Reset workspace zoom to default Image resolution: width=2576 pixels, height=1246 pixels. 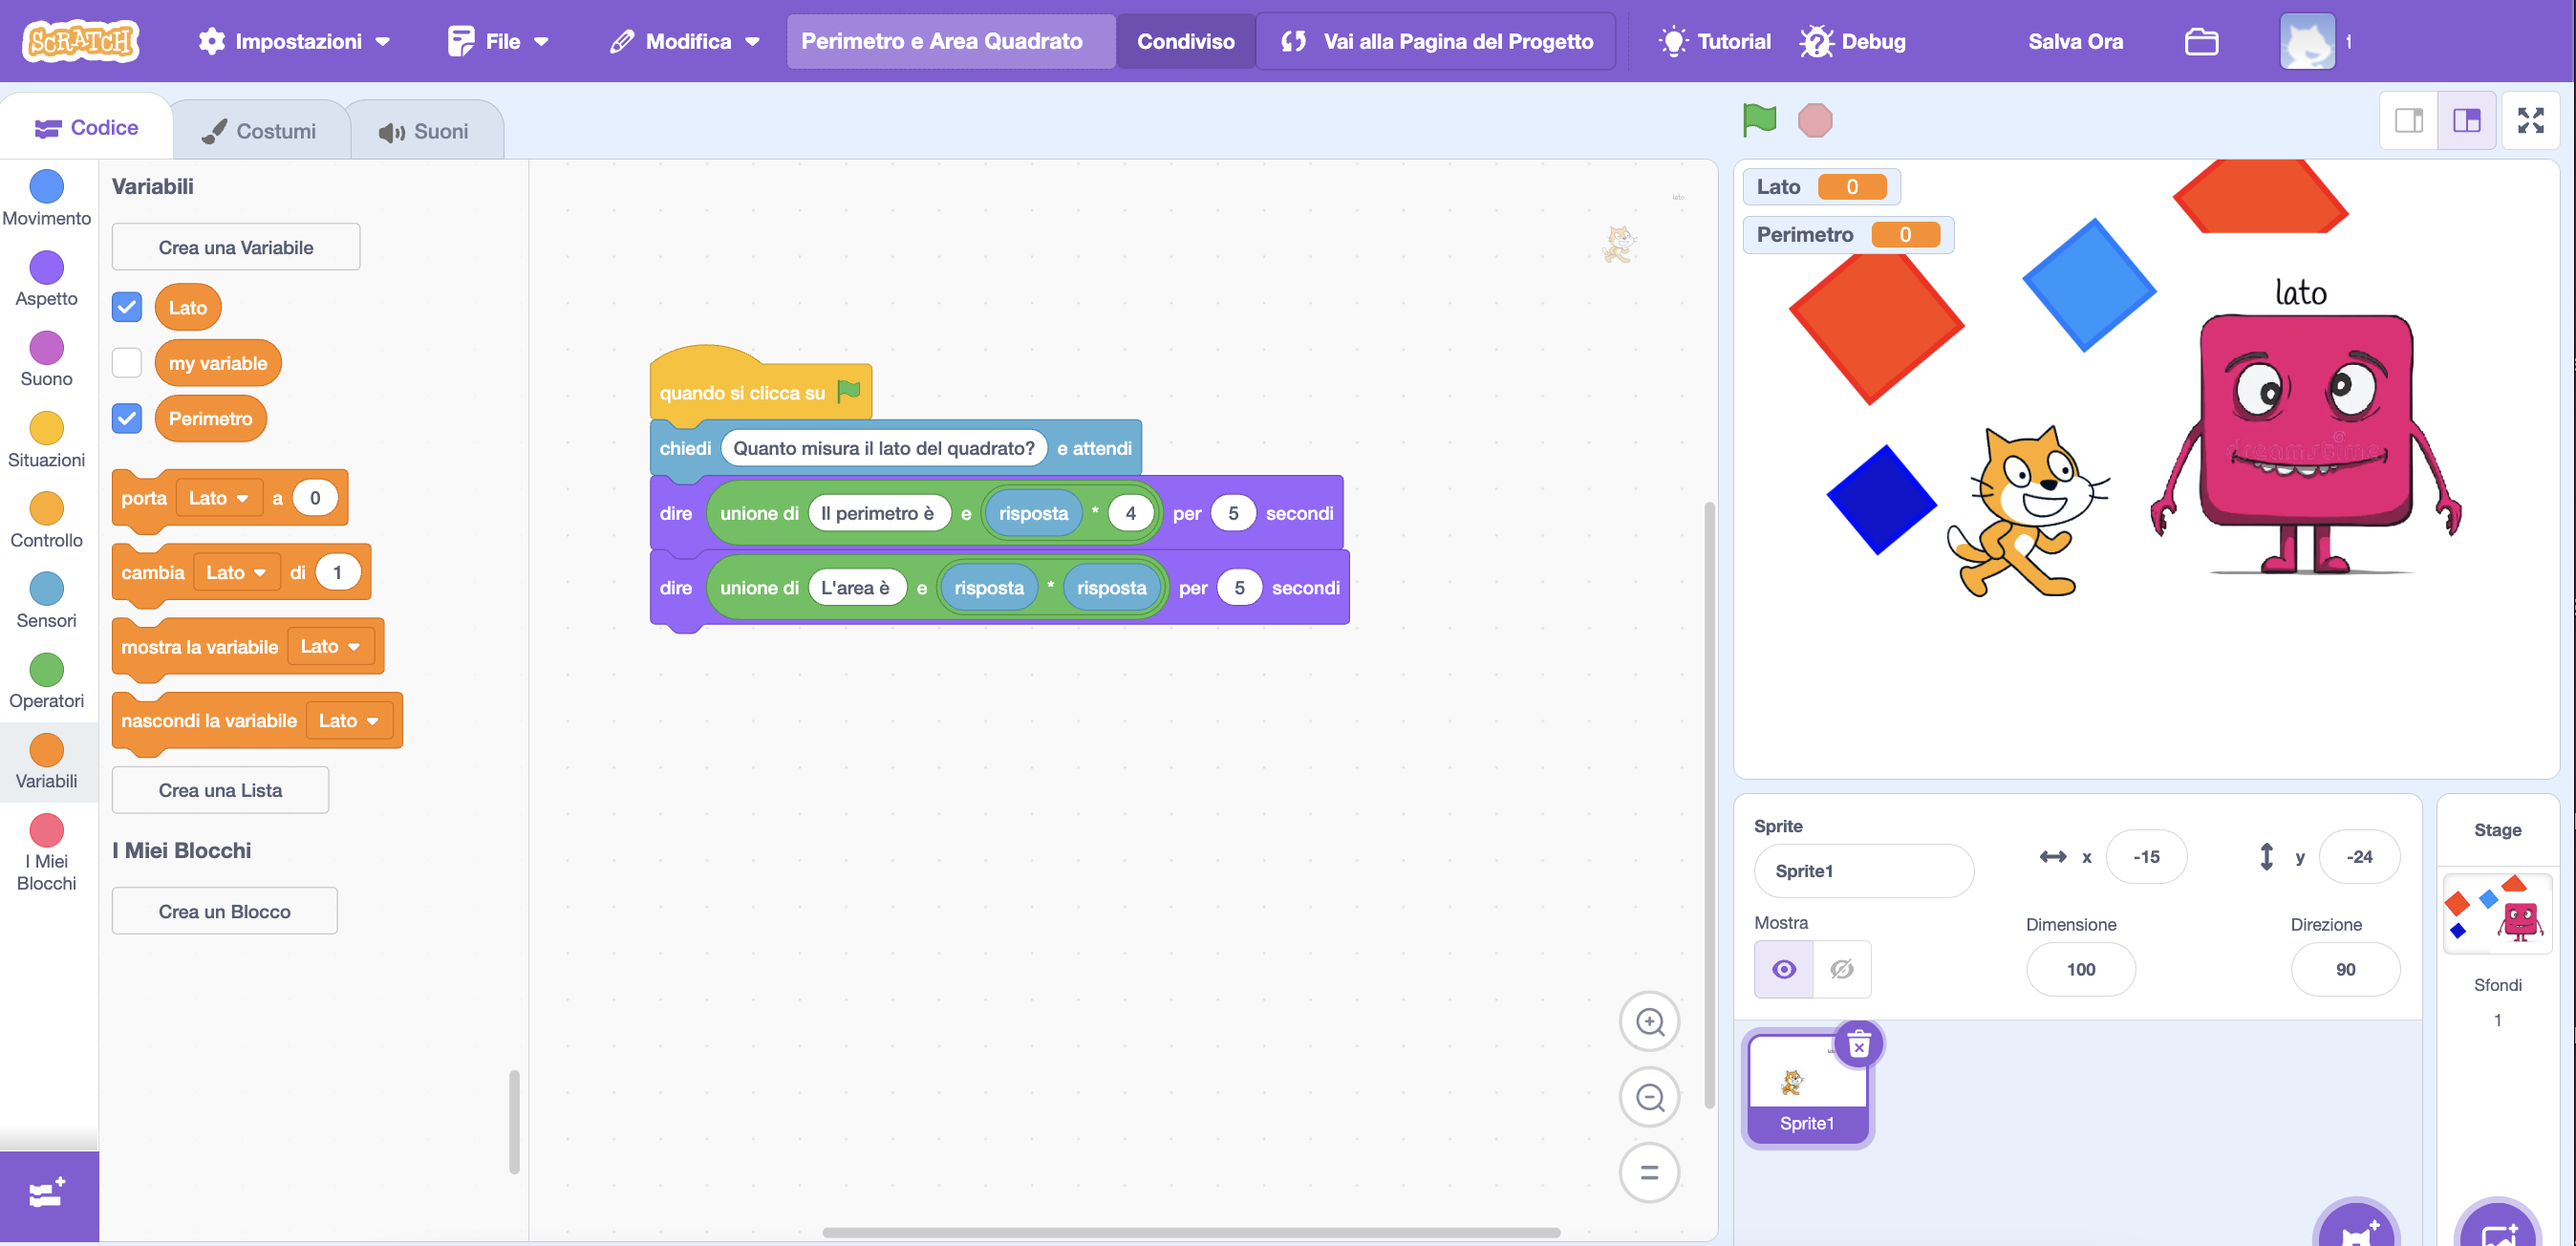coord(1649,1172)
